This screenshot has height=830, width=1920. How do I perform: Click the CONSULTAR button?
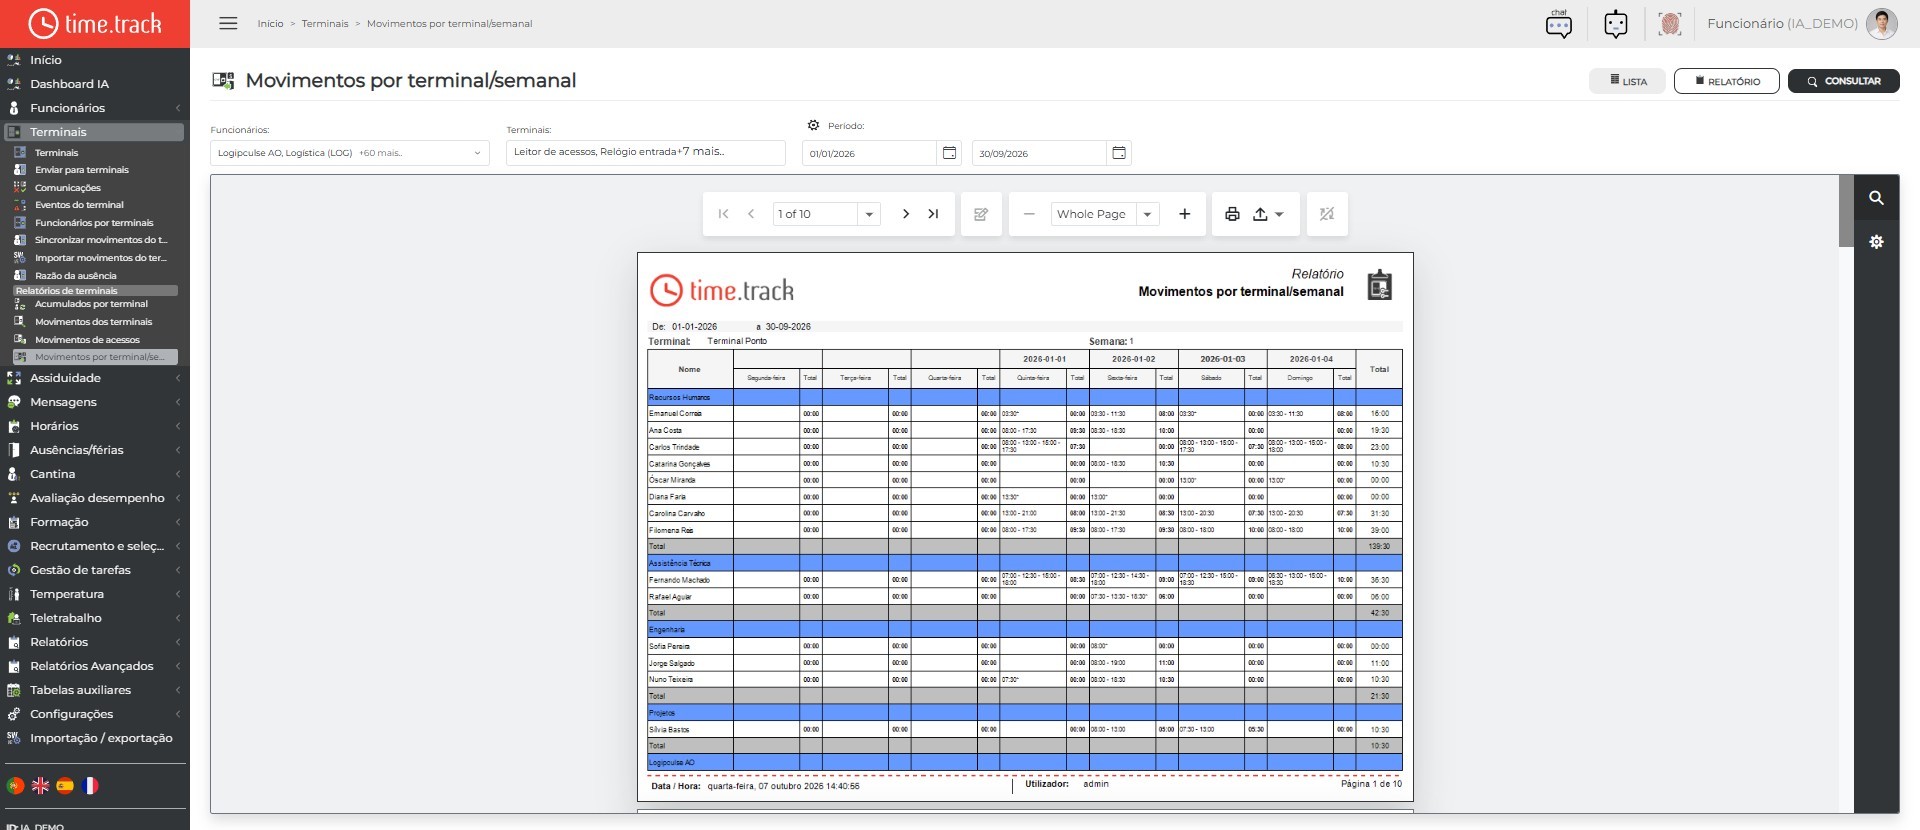tap(1844, 81)
